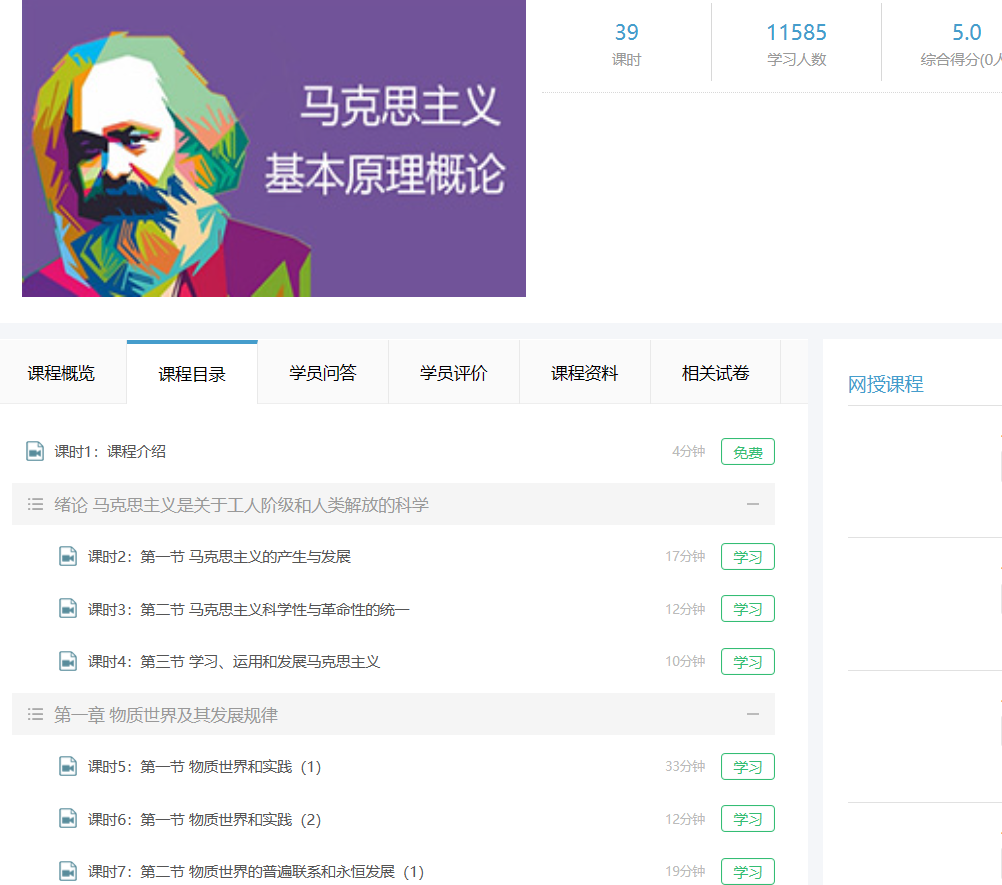Screen dimensions: 1002x885
Task: Open lesson 第二节 马克思主义科学性与革命性的统一
Action: click(x=249, y=609)
